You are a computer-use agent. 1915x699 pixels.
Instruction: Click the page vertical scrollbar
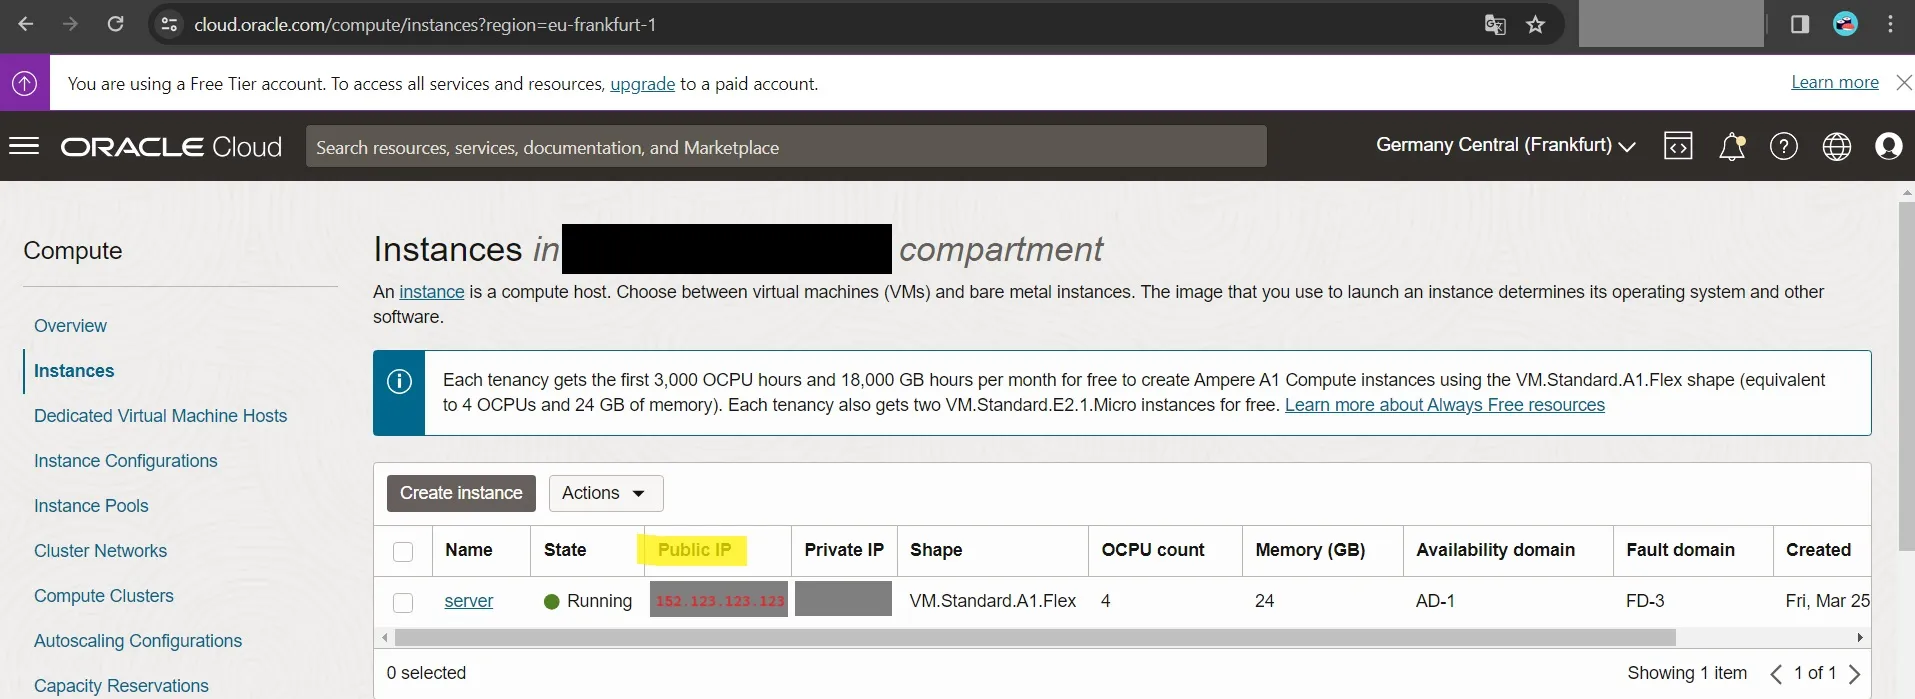(1906, 375)
